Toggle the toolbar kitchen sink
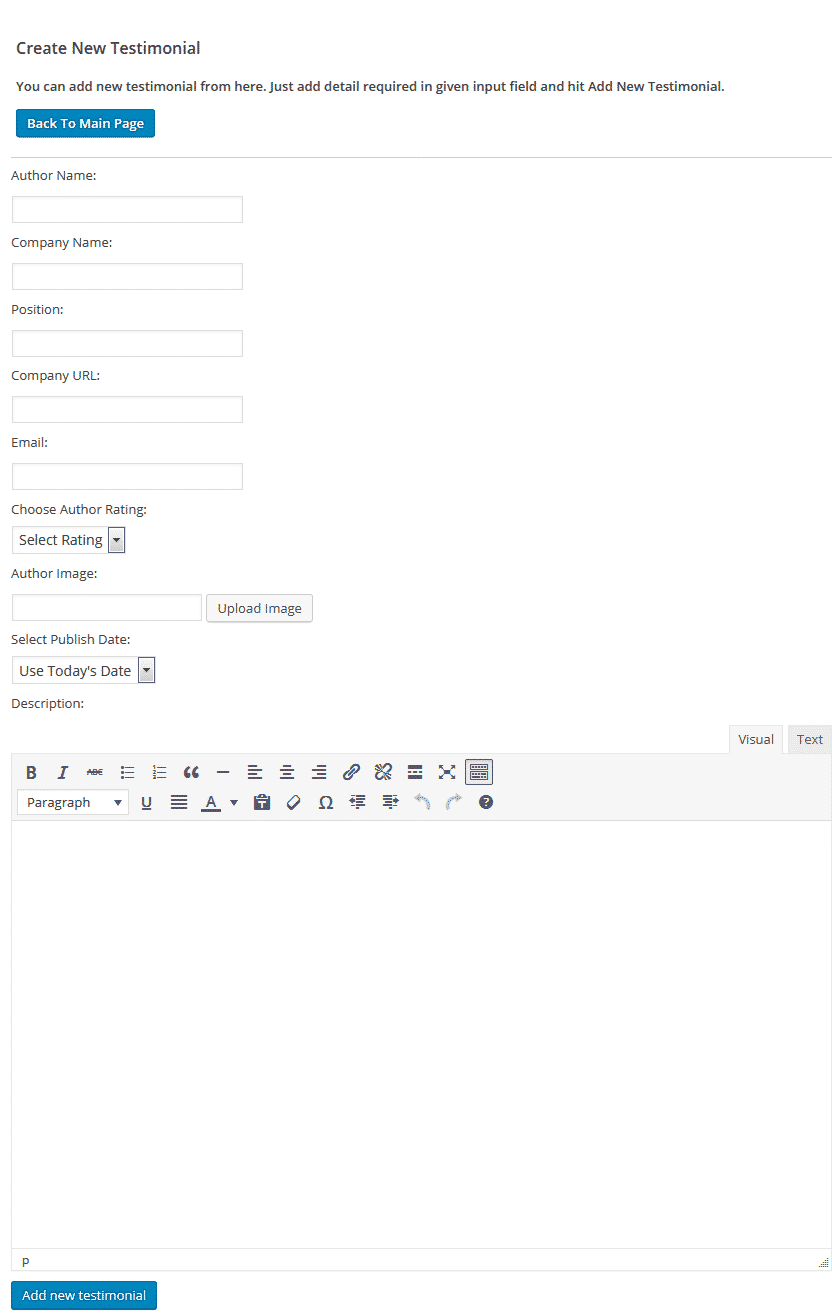 pos(479,772)
